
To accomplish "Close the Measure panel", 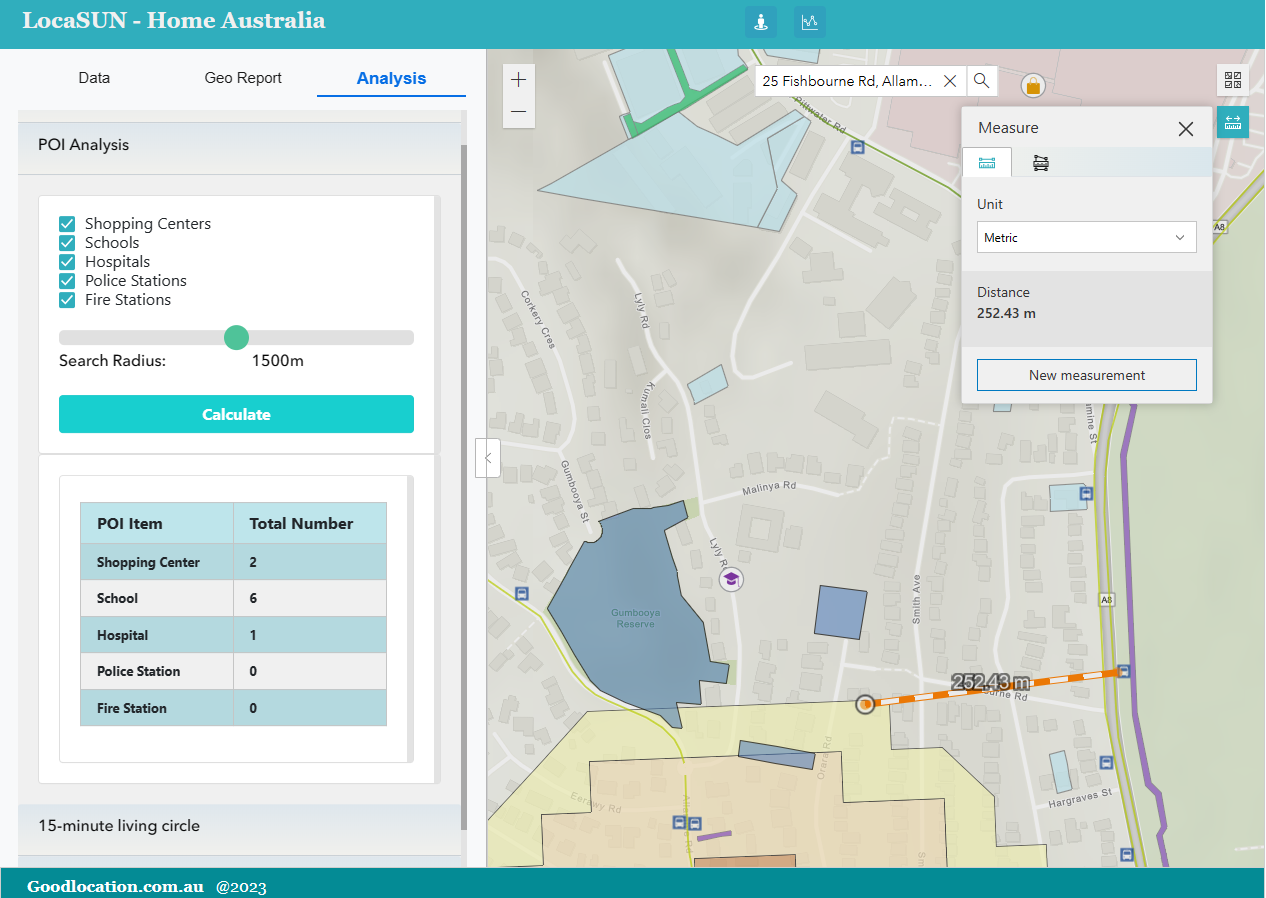I will coord(1186,129).
